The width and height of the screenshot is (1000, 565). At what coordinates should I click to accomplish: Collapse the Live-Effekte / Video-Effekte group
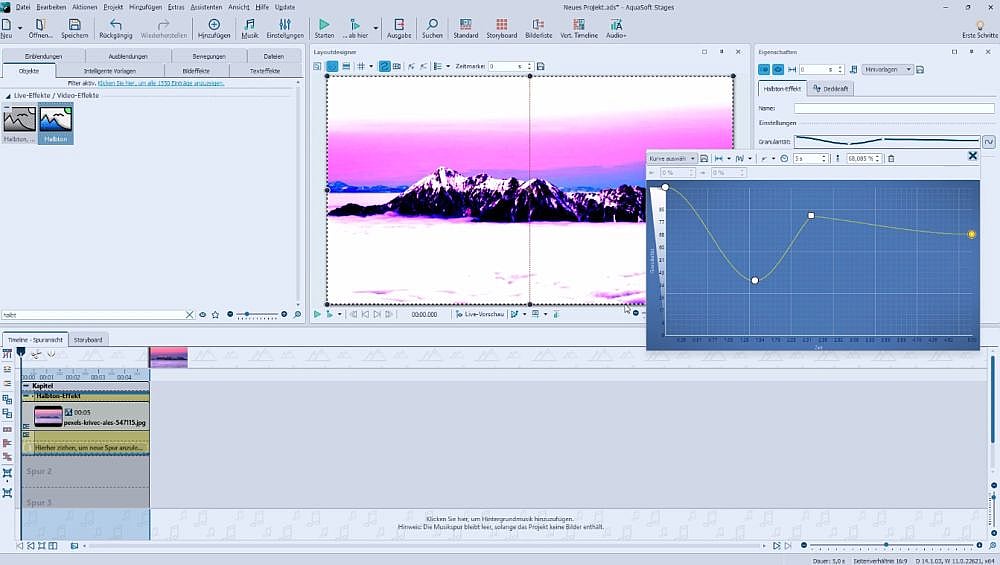[7, 95]
